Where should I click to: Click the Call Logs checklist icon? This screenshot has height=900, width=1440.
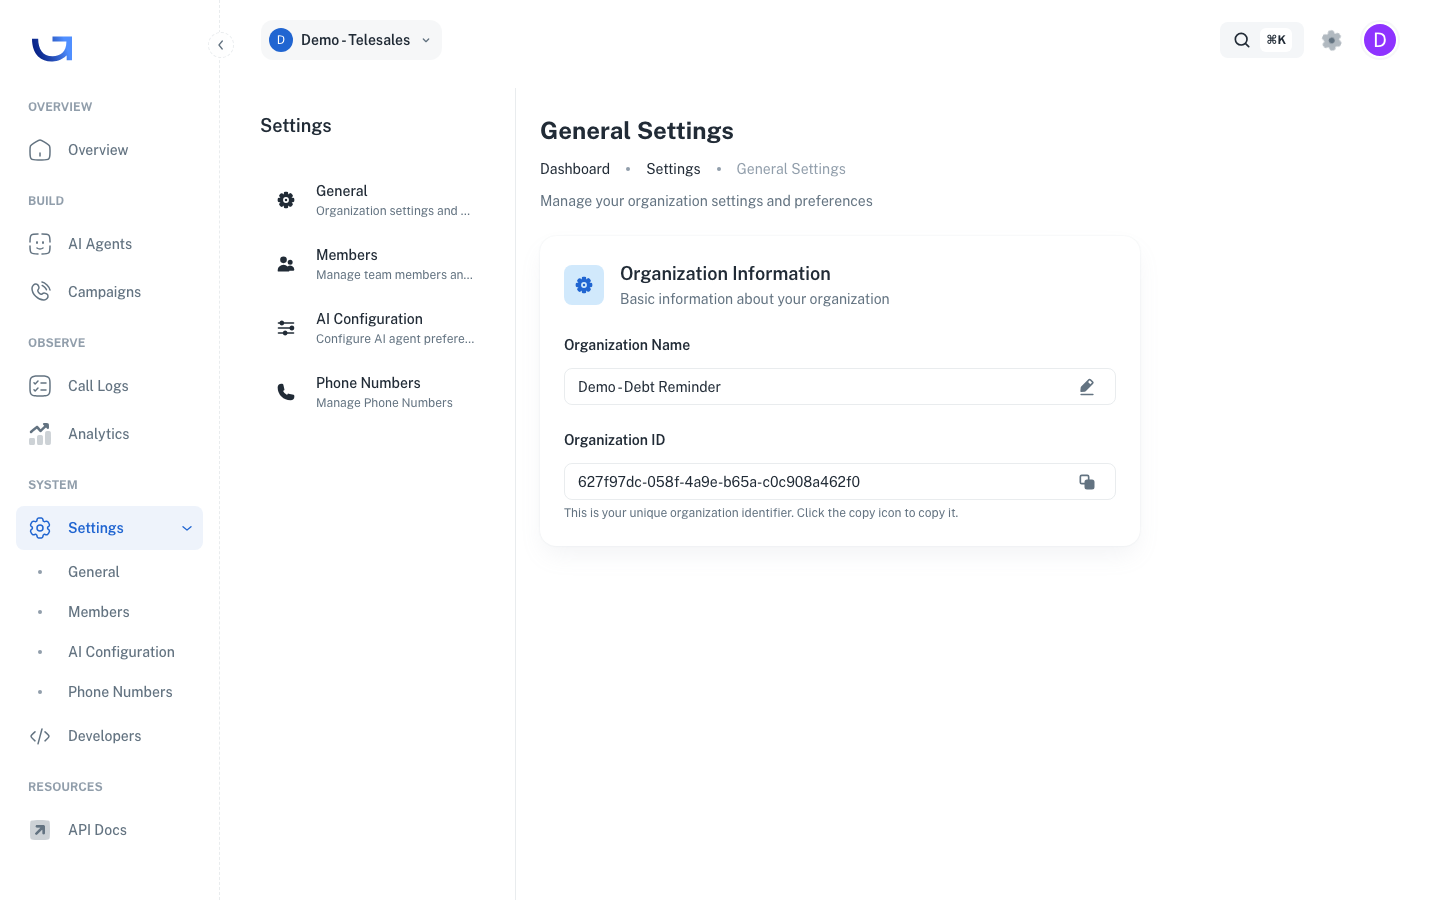40,386
